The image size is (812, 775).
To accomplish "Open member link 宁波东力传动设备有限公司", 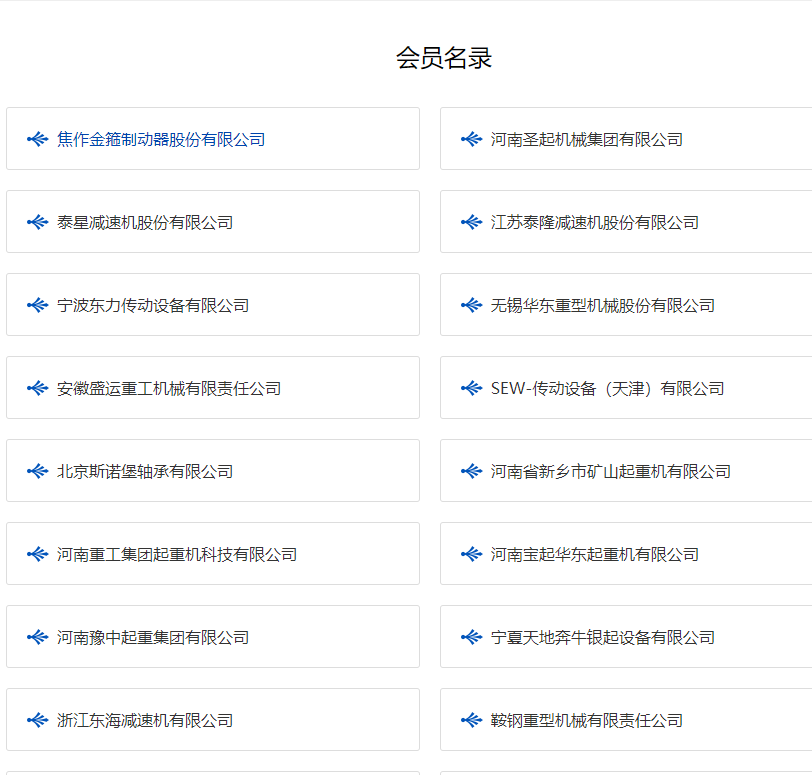I will pos(153,305).
